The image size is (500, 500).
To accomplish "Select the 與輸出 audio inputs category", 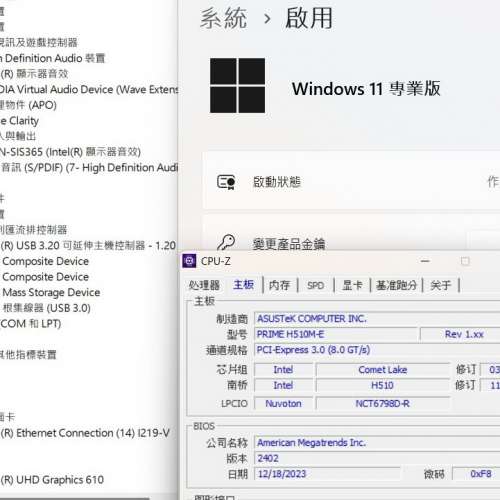I will pyautogui.click(x=18, y=136).
